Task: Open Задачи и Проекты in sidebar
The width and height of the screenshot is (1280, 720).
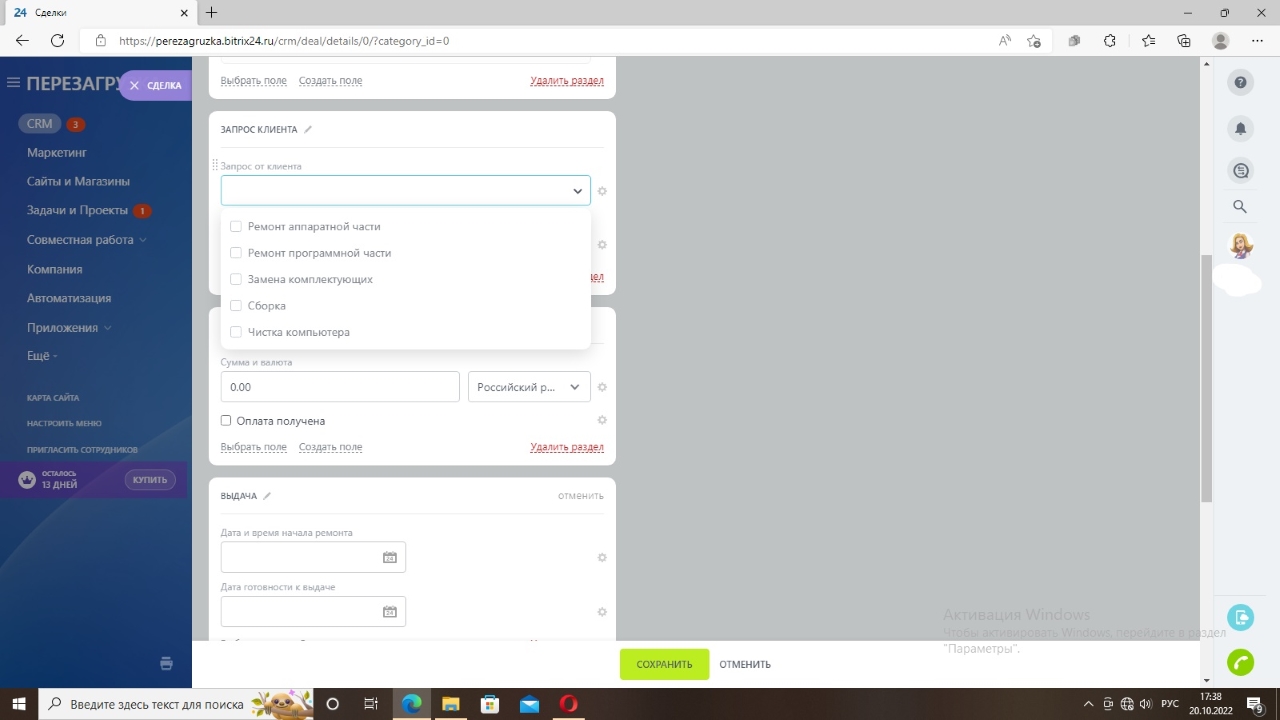Action: [77, 211]
